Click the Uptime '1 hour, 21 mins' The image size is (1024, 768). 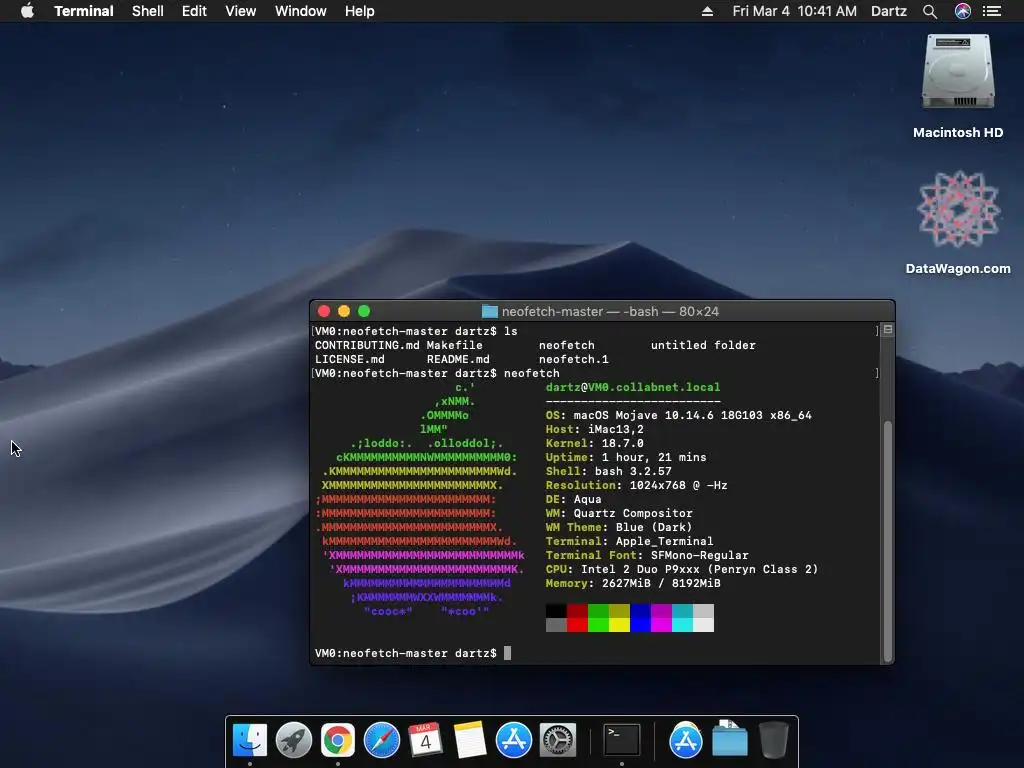(654, 457)
